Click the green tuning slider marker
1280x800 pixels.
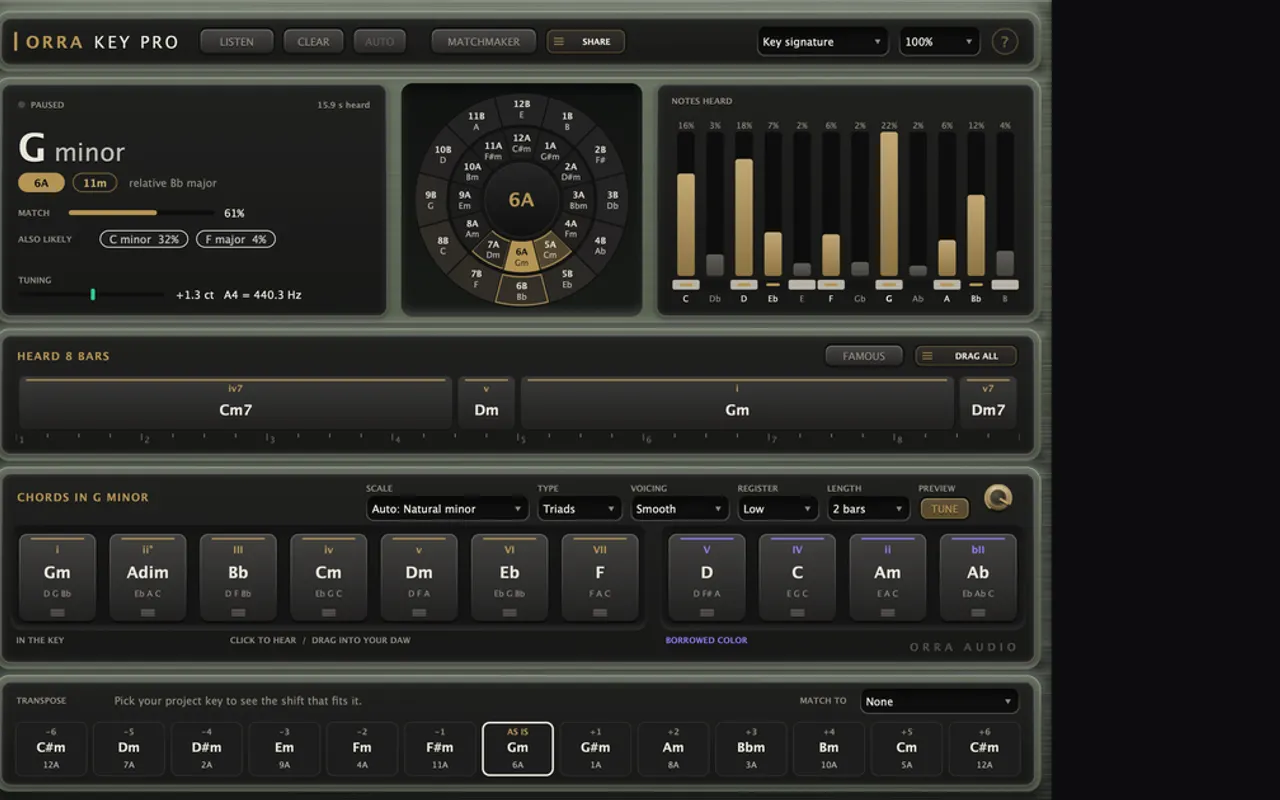[x=93, y=294]
